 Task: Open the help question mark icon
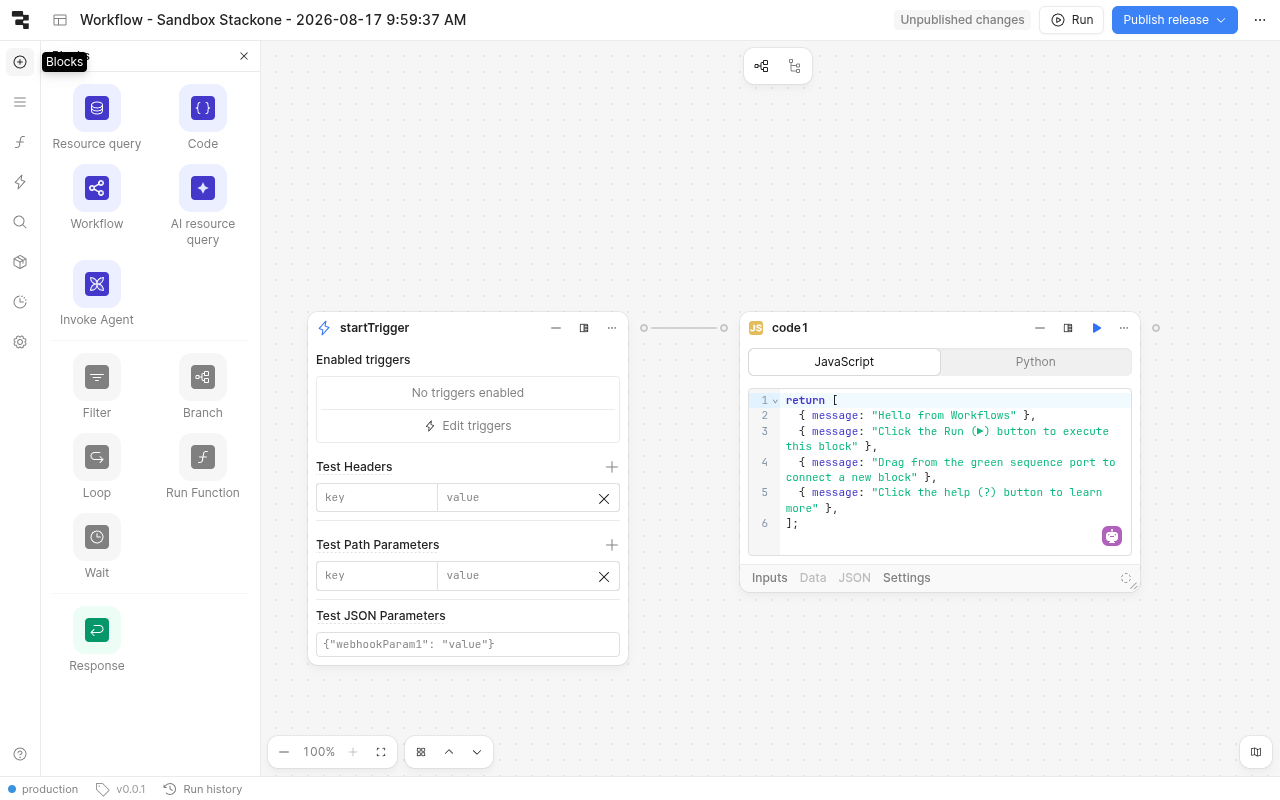(x=20, y=754)
